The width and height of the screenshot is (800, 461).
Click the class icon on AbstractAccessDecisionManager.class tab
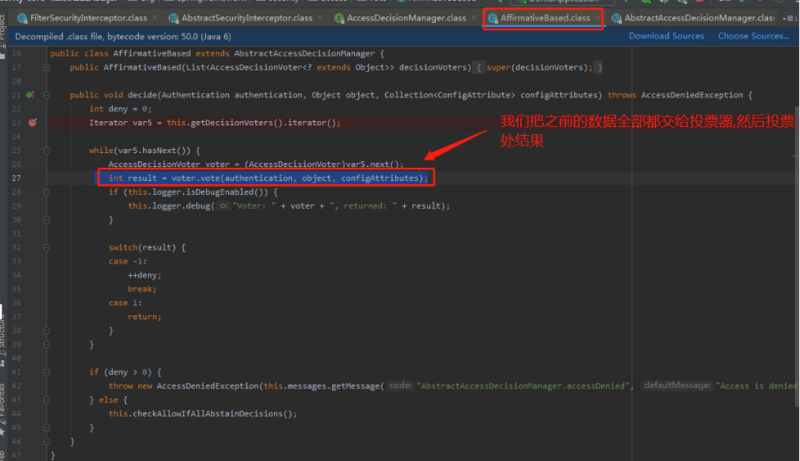616,18
